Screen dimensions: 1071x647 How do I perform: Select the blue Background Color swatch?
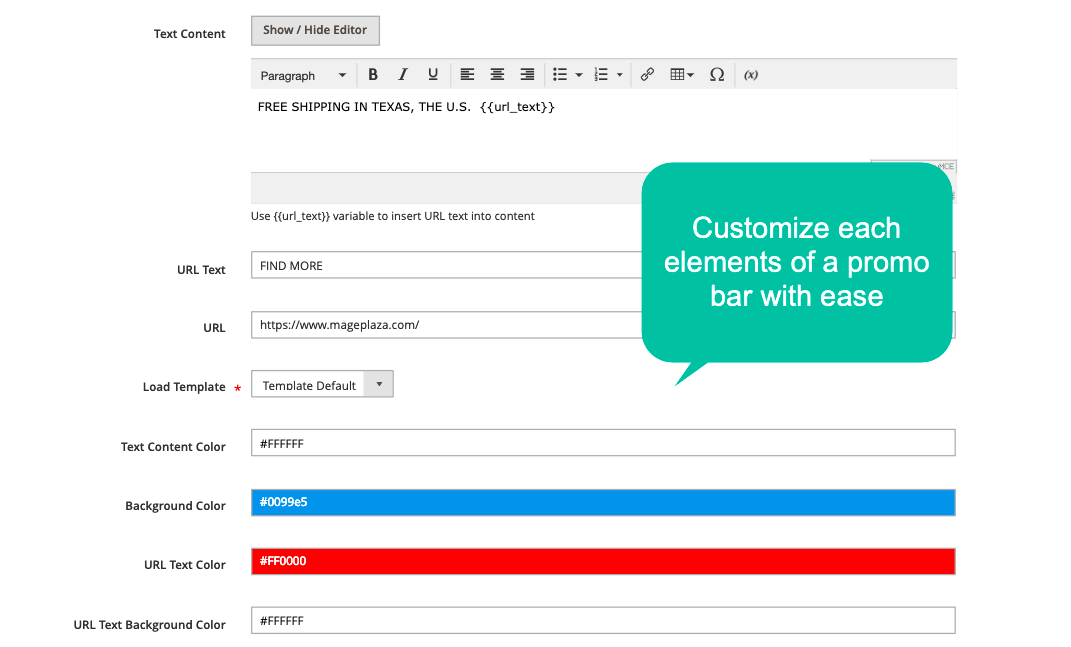point(600,502)
